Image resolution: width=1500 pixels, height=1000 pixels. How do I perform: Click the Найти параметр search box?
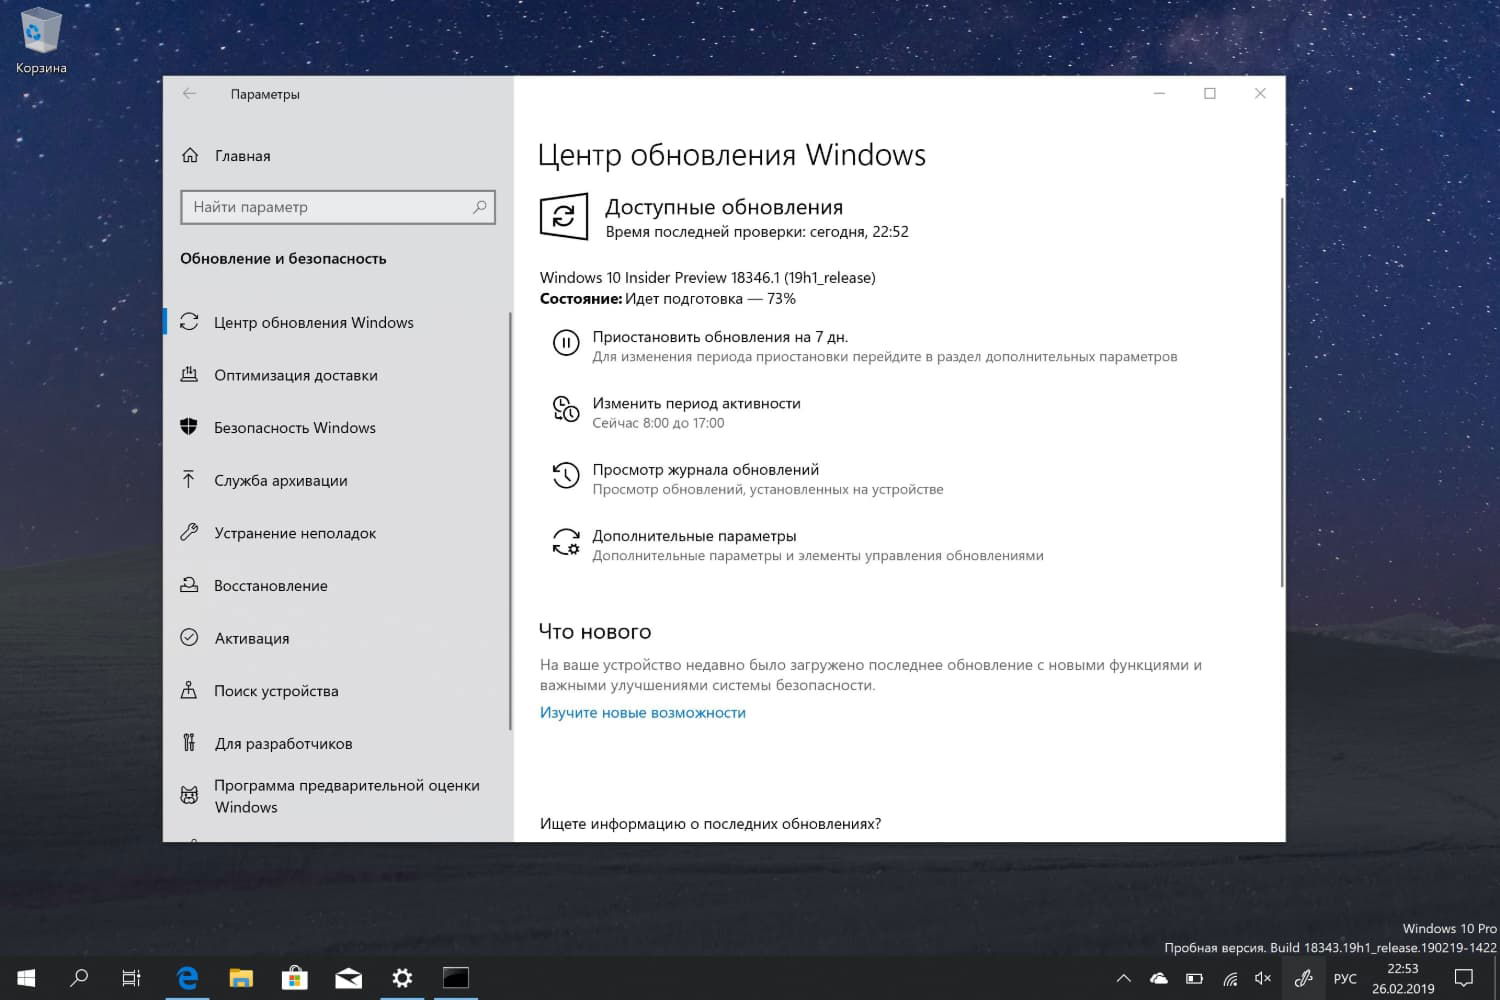(x=337, y=207)
